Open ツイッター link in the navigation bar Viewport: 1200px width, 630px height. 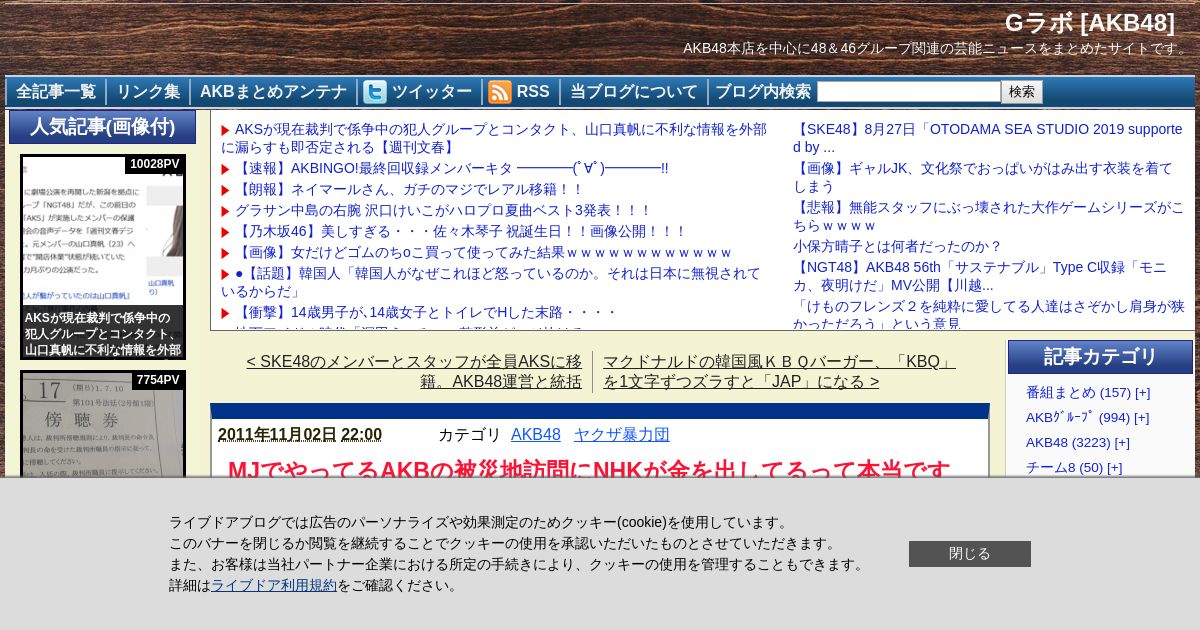[x=431, y=92]
